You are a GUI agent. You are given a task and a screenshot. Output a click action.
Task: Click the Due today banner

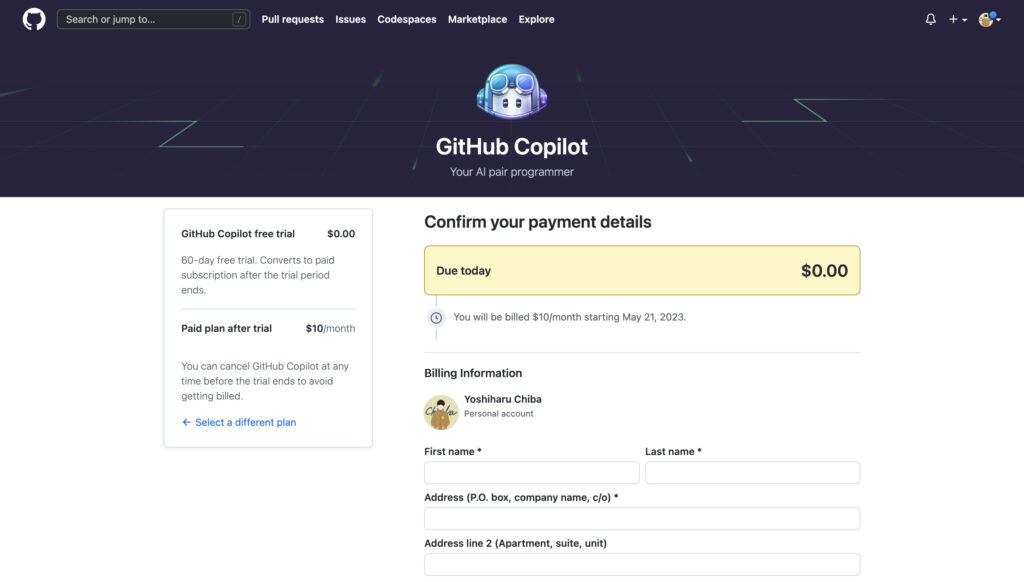(x=641, y=270)
